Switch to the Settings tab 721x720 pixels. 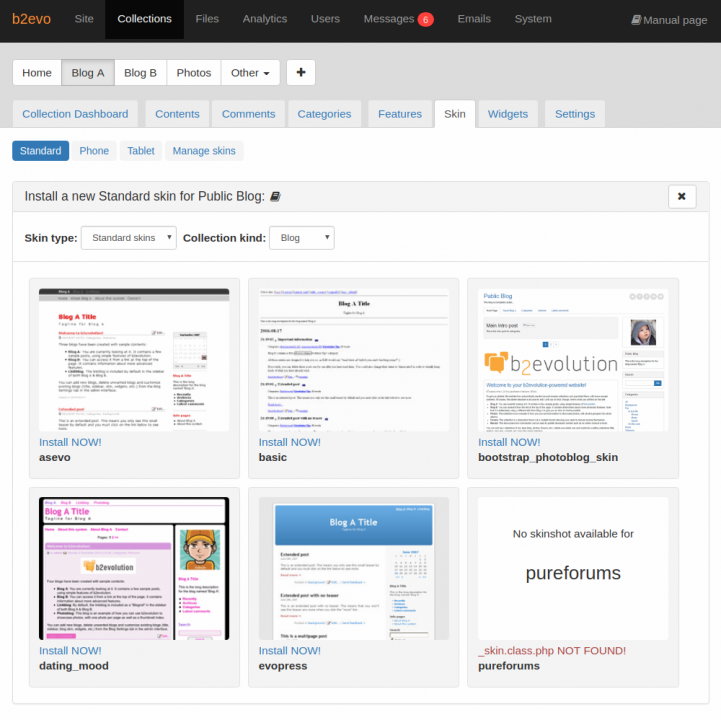click(575, 114)
